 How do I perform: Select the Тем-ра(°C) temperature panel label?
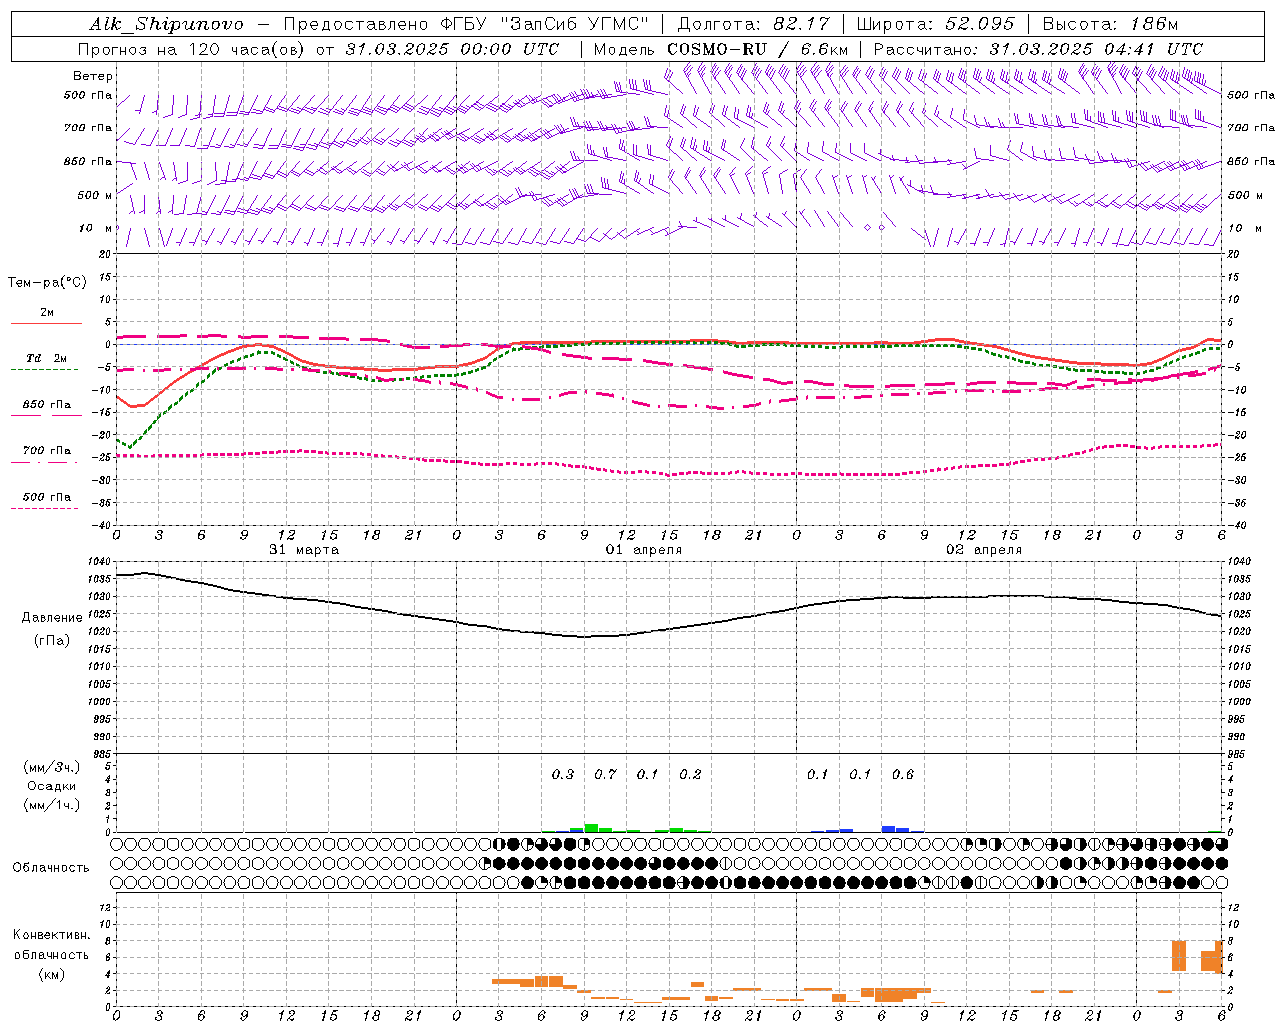click(x=47, y=283)
